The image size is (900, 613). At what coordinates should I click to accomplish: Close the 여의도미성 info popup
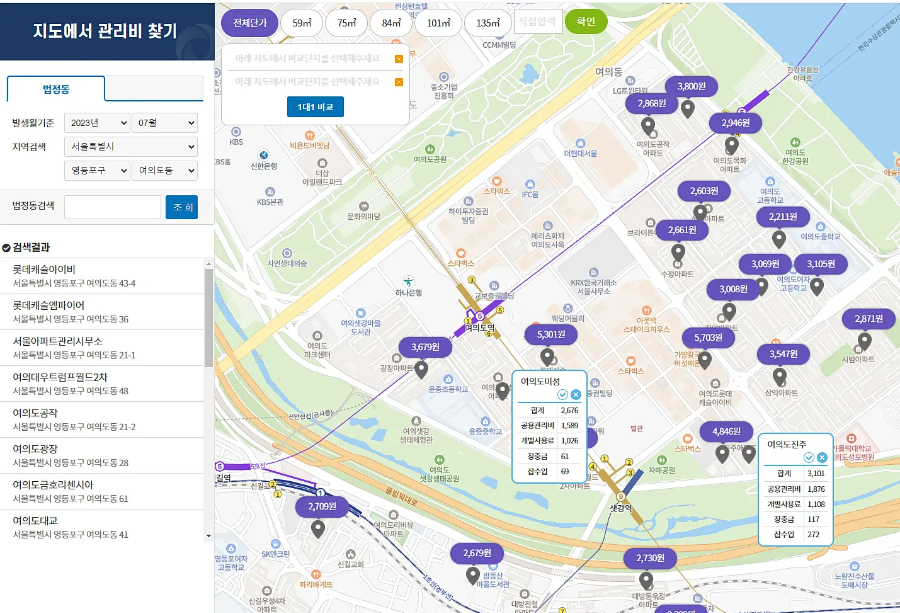[x=576, y=394]
